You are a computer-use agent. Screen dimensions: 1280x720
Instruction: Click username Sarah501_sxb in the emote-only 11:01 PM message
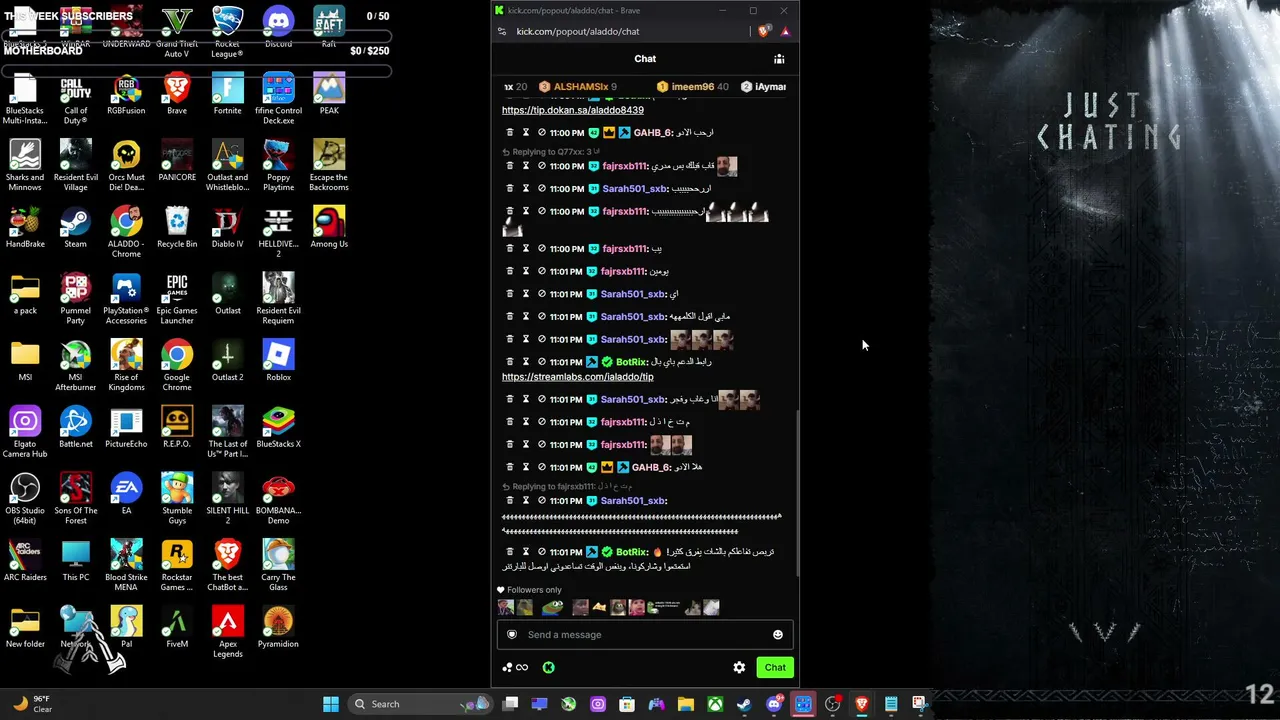point(633,339)
